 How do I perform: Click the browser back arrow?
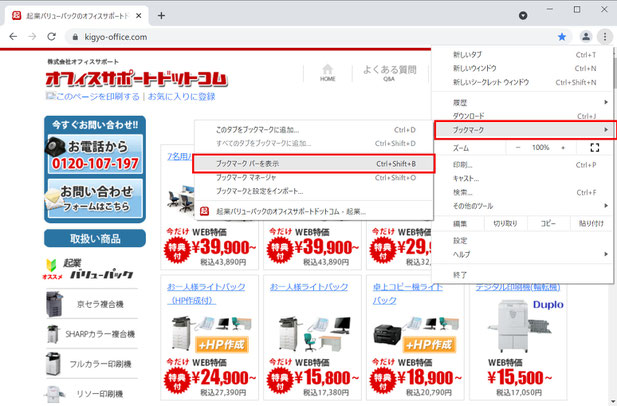[x=13, y=37]
